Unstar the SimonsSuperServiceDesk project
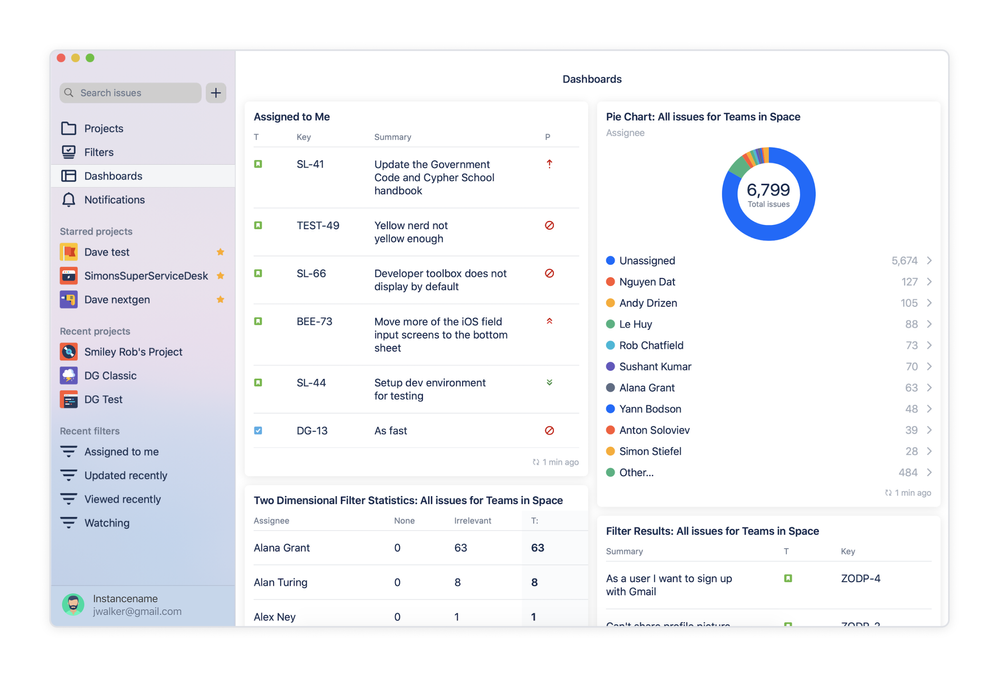Viewport: 999px width, 677px height. click(222, 276)
